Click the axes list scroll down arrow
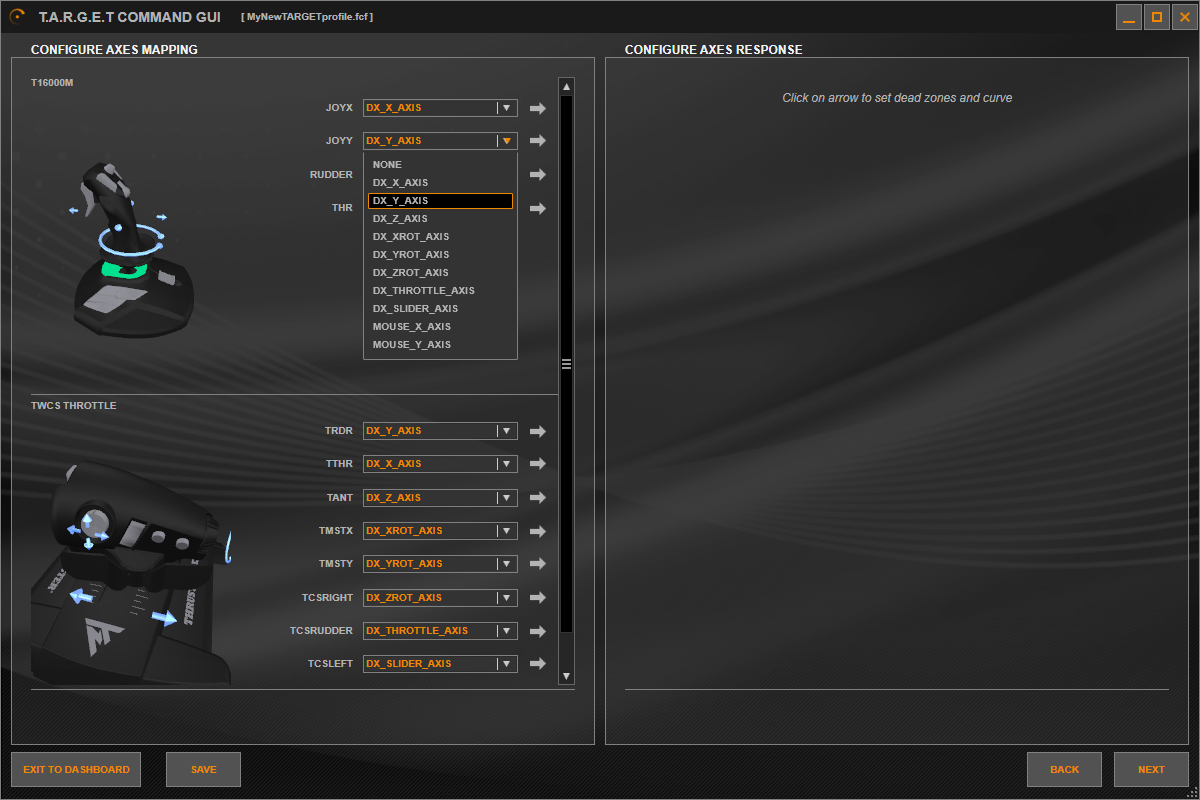Viewport: 1200px width, 800px height. (x=566, y=676)
